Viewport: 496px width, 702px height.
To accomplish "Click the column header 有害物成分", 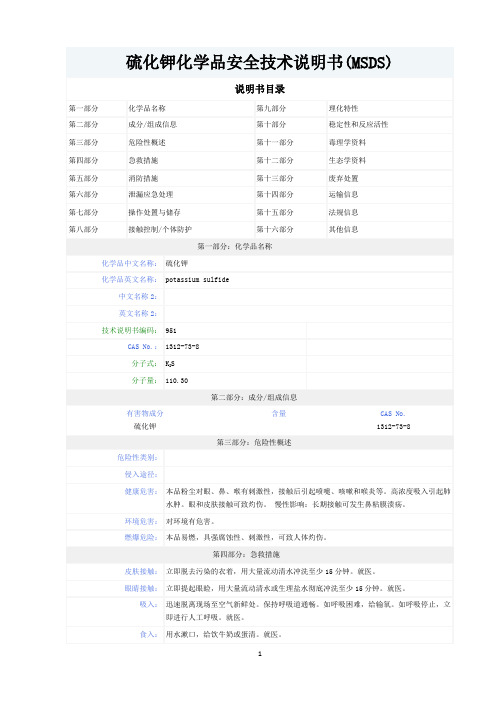I will coord(145,413).
